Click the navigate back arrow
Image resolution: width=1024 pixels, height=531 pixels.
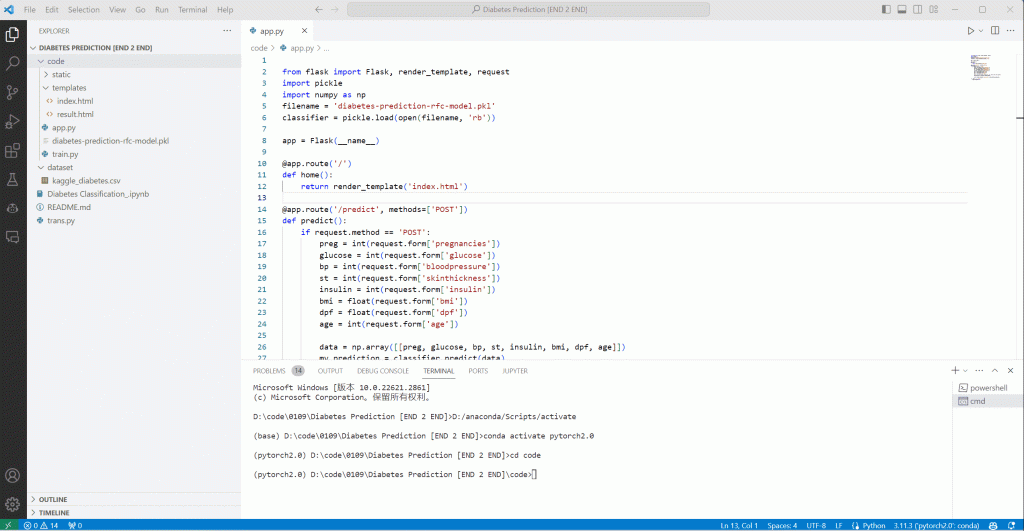319,9
